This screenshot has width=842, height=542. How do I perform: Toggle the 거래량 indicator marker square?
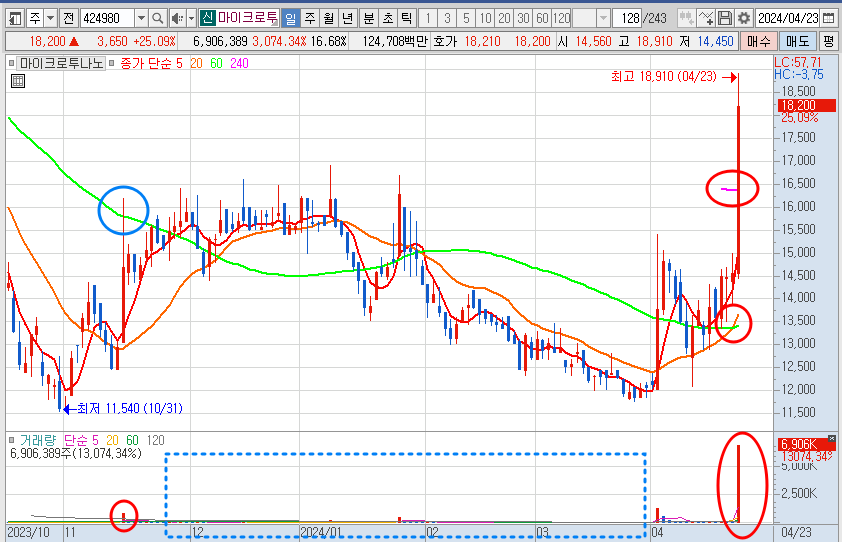(x=12, y=440)
